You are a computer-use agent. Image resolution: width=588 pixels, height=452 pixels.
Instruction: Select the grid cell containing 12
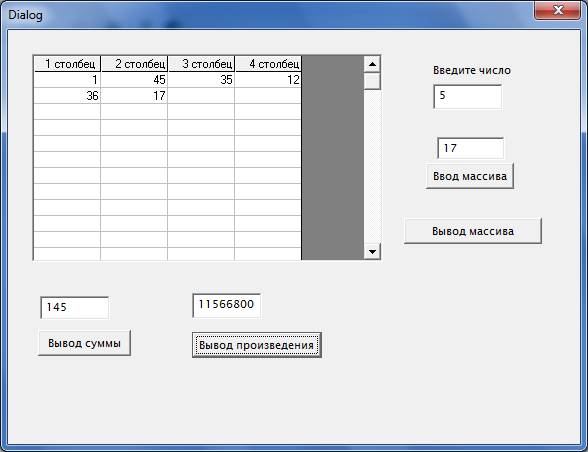click(x=268, y=80)
